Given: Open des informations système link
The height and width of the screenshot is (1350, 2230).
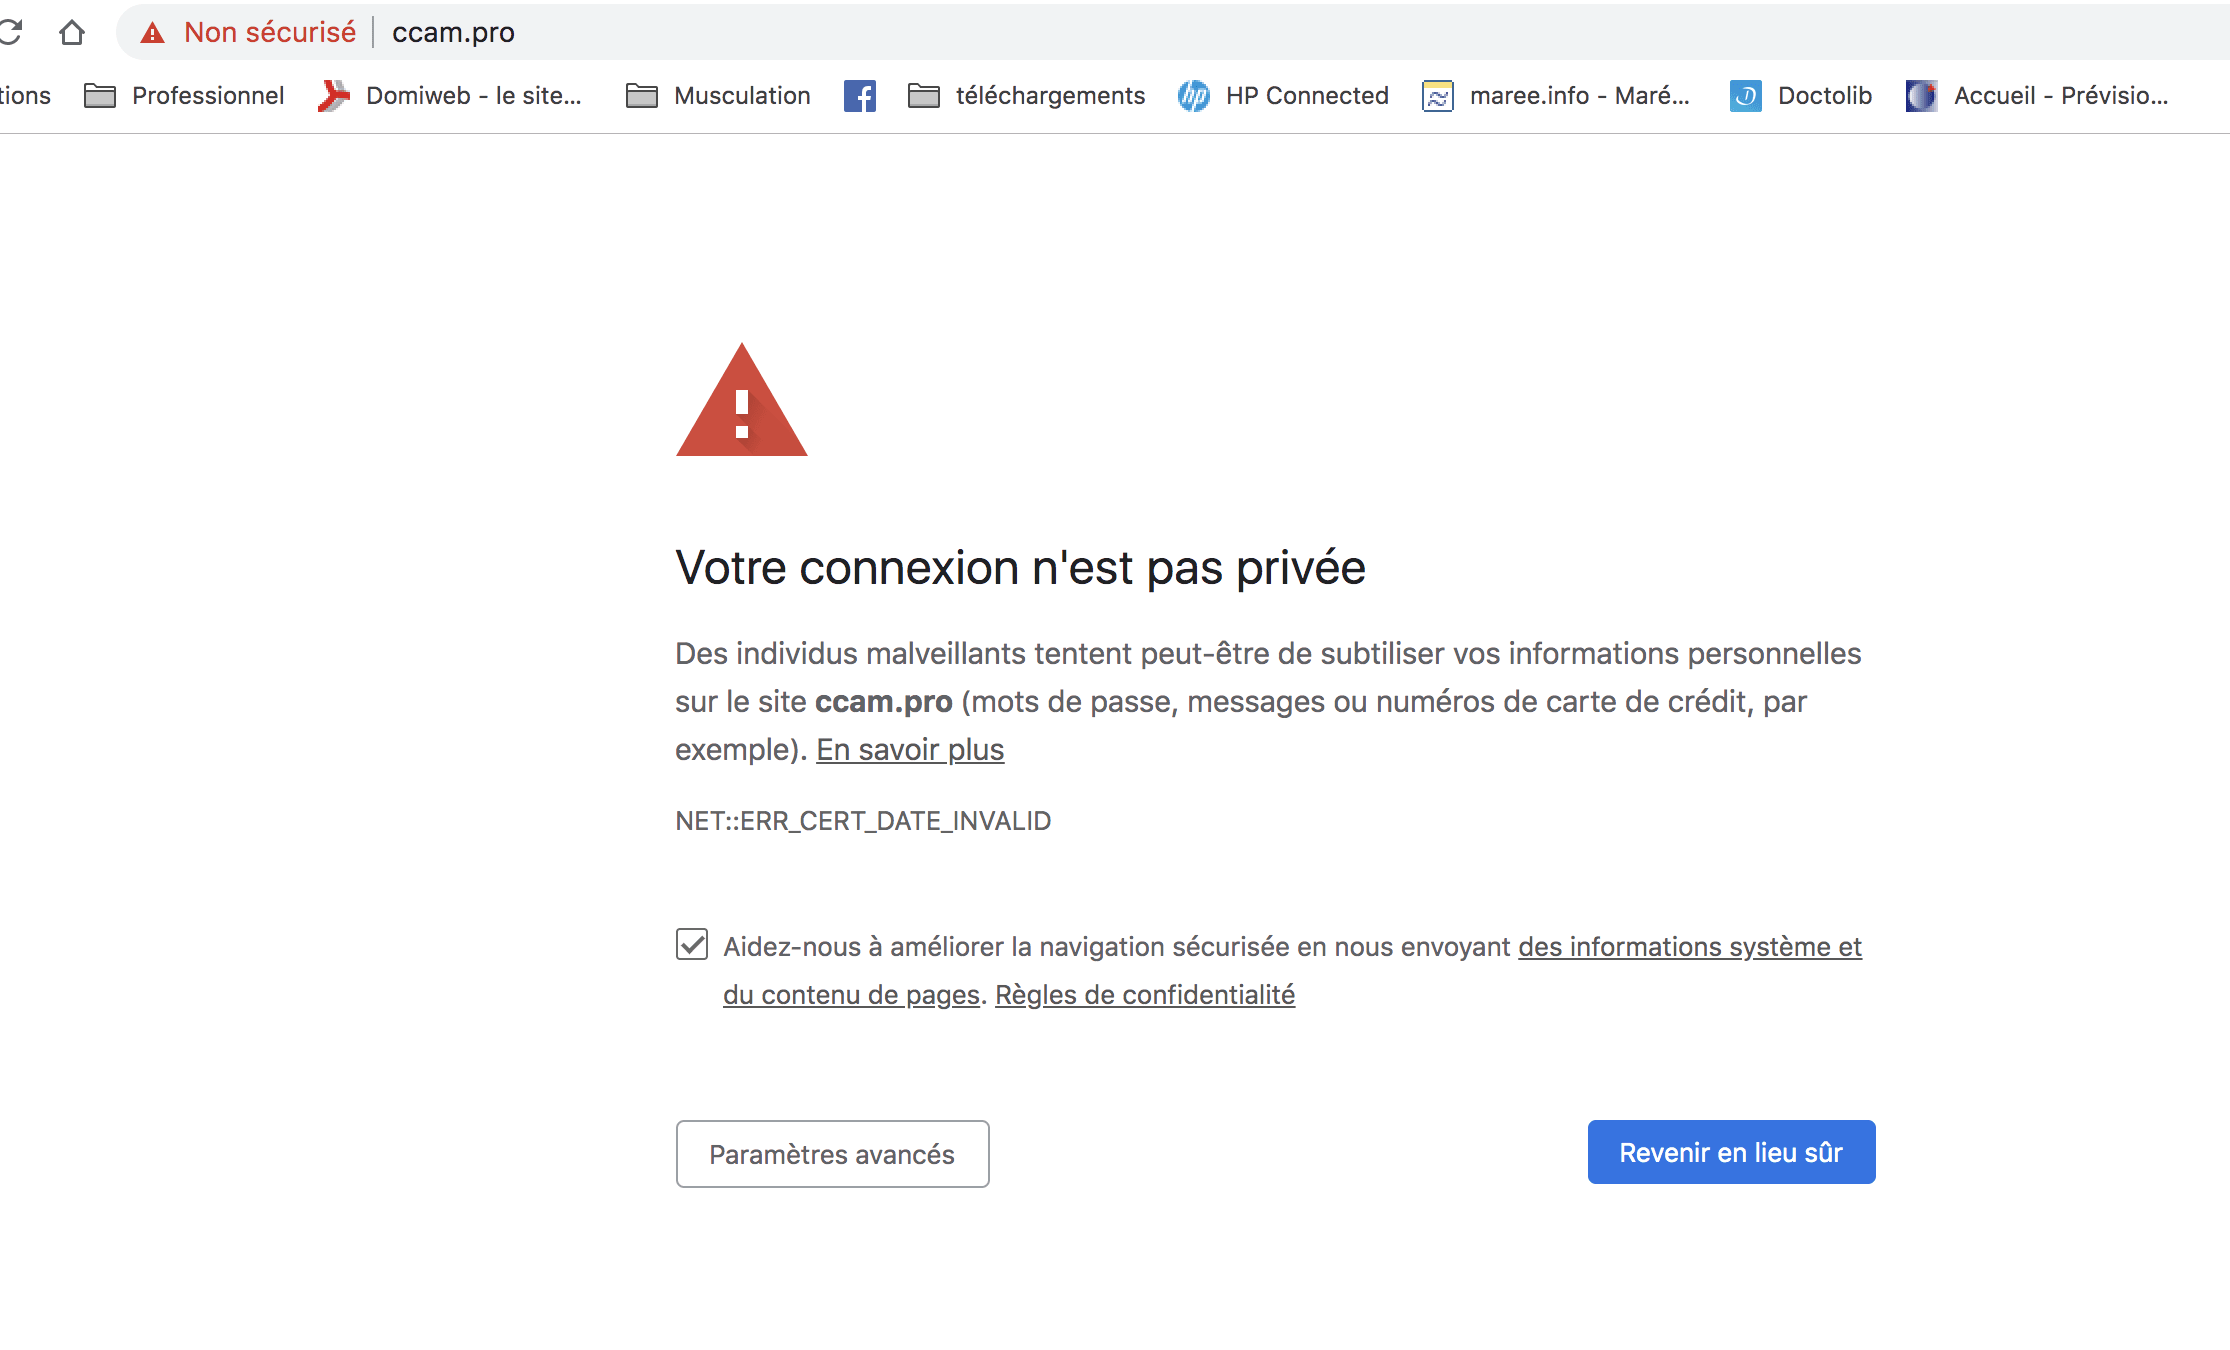Looking at the screenshot, I should pos(1689,947).
